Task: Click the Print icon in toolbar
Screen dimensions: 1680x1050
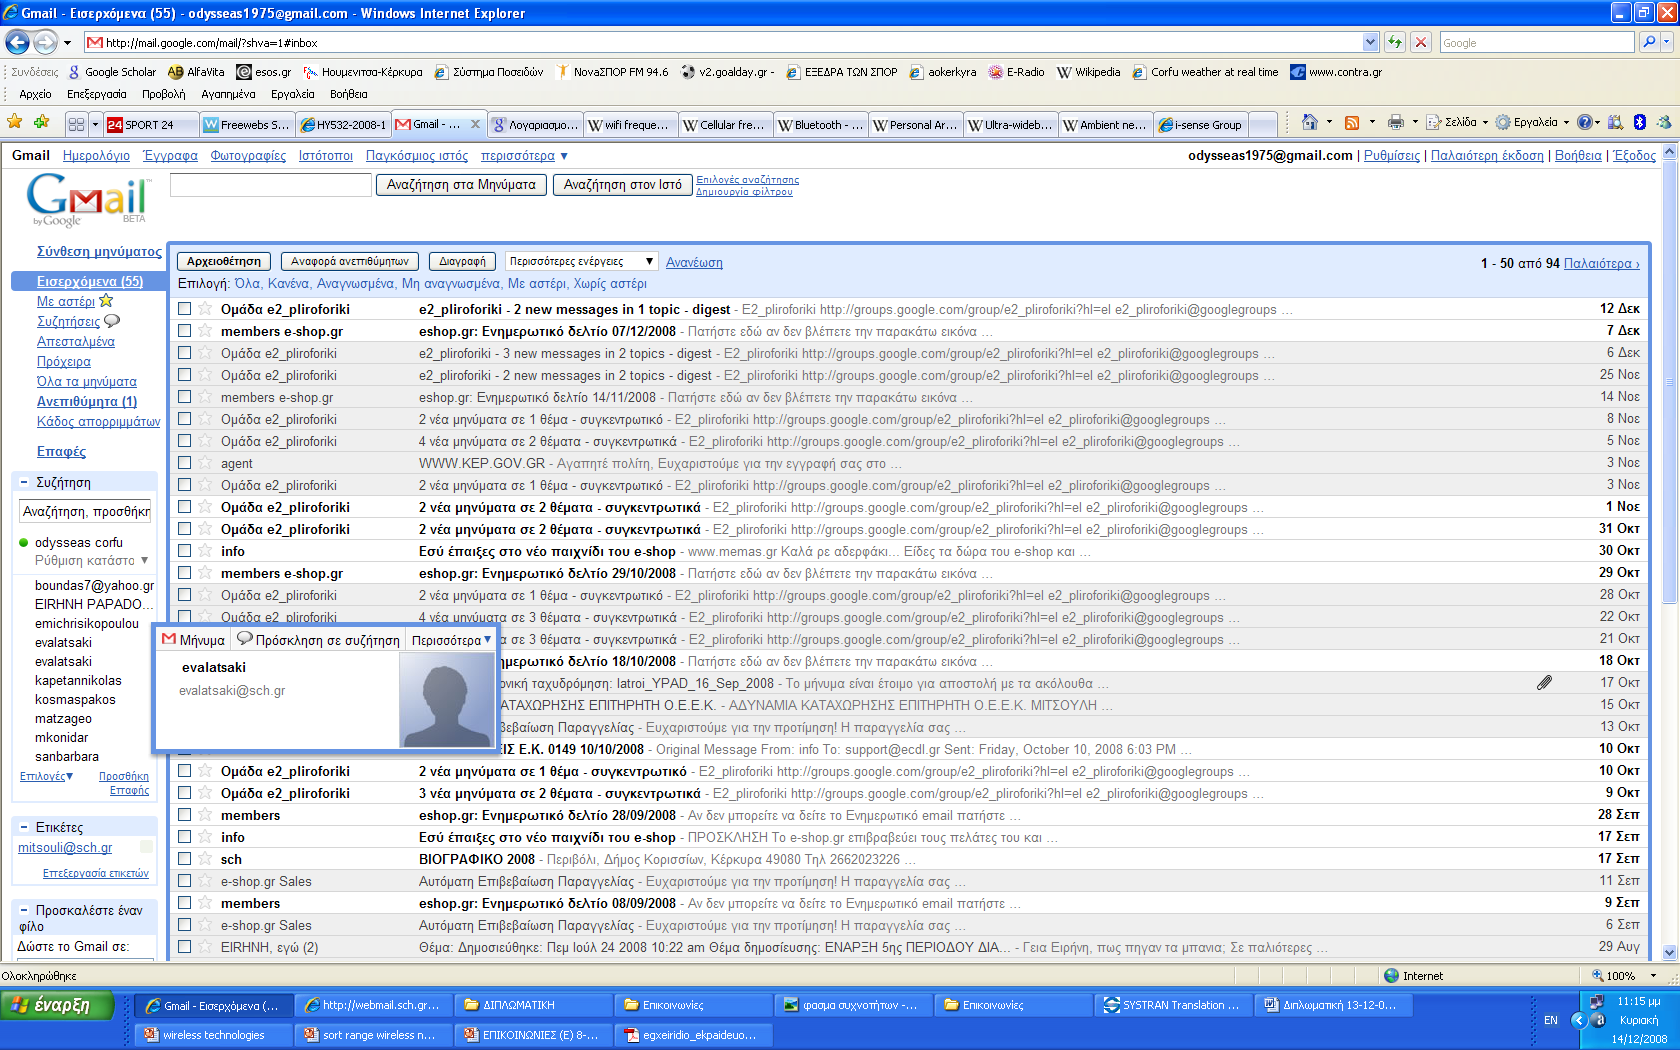Action: (x=1396, y=122)
